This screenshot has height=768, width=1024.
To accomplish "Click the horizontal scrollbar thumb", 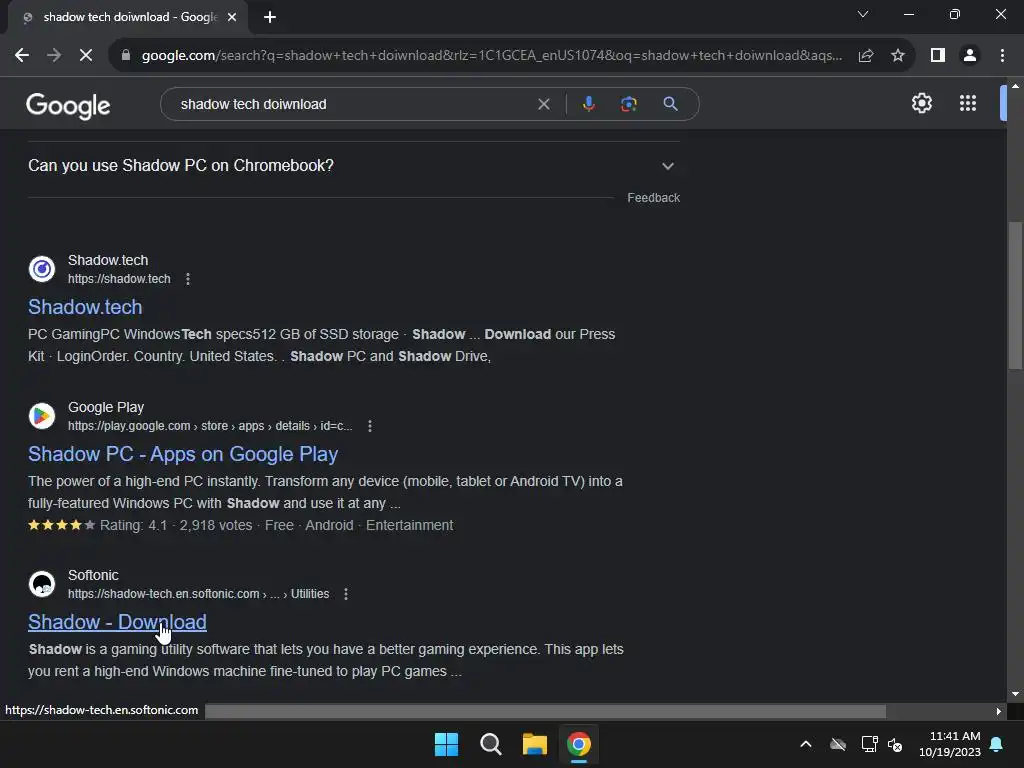I will click(545, 711).
